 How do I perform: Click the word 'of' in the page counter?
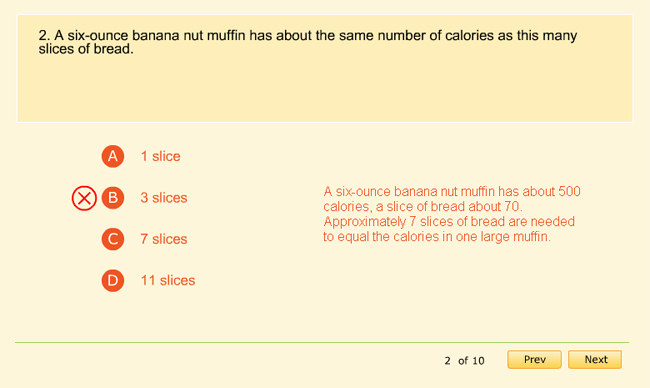click(x=463, y=361)
